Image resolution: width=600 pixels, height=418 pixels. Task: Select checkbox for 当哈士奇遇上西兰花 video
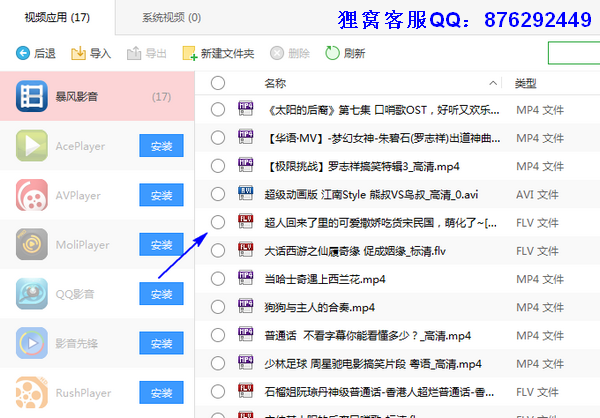(218, 279)
